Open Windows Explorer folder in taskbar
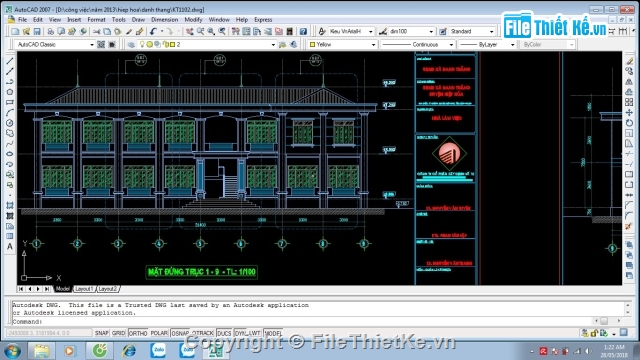This screenshot has width=640, height=360. 41,351
